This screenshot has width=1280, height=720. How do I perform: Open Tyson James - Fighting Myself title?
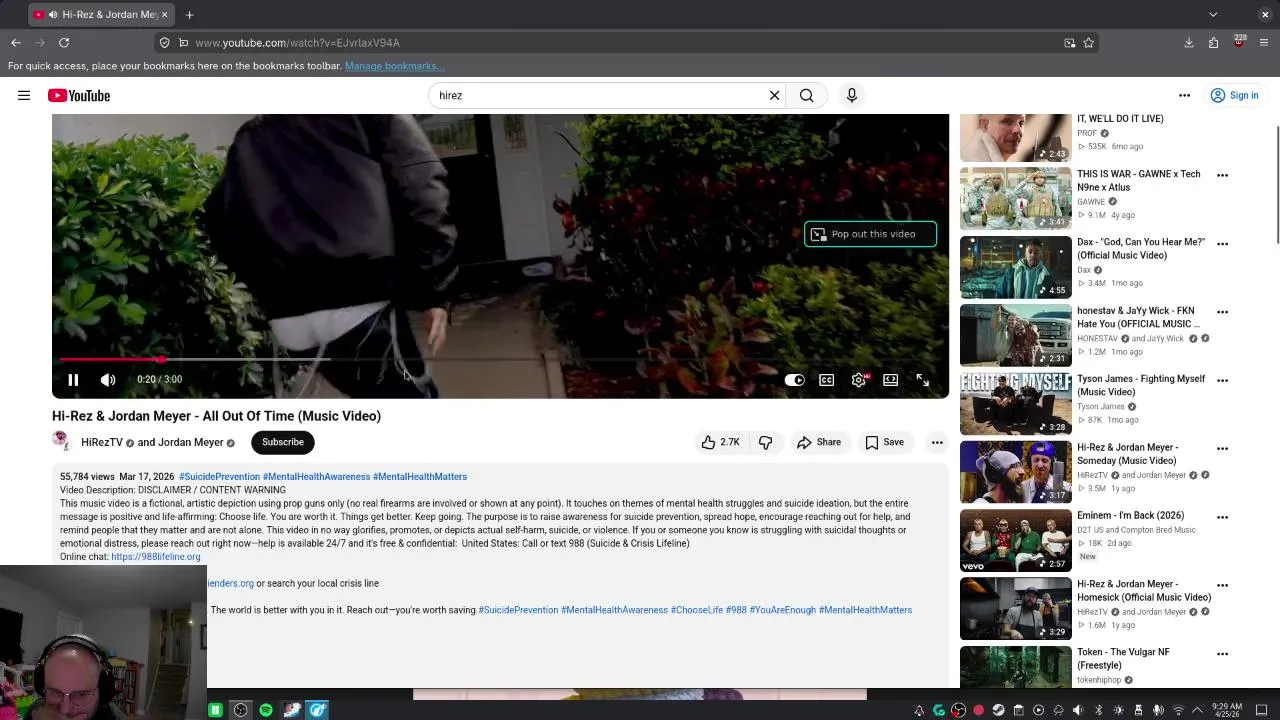1141,385
